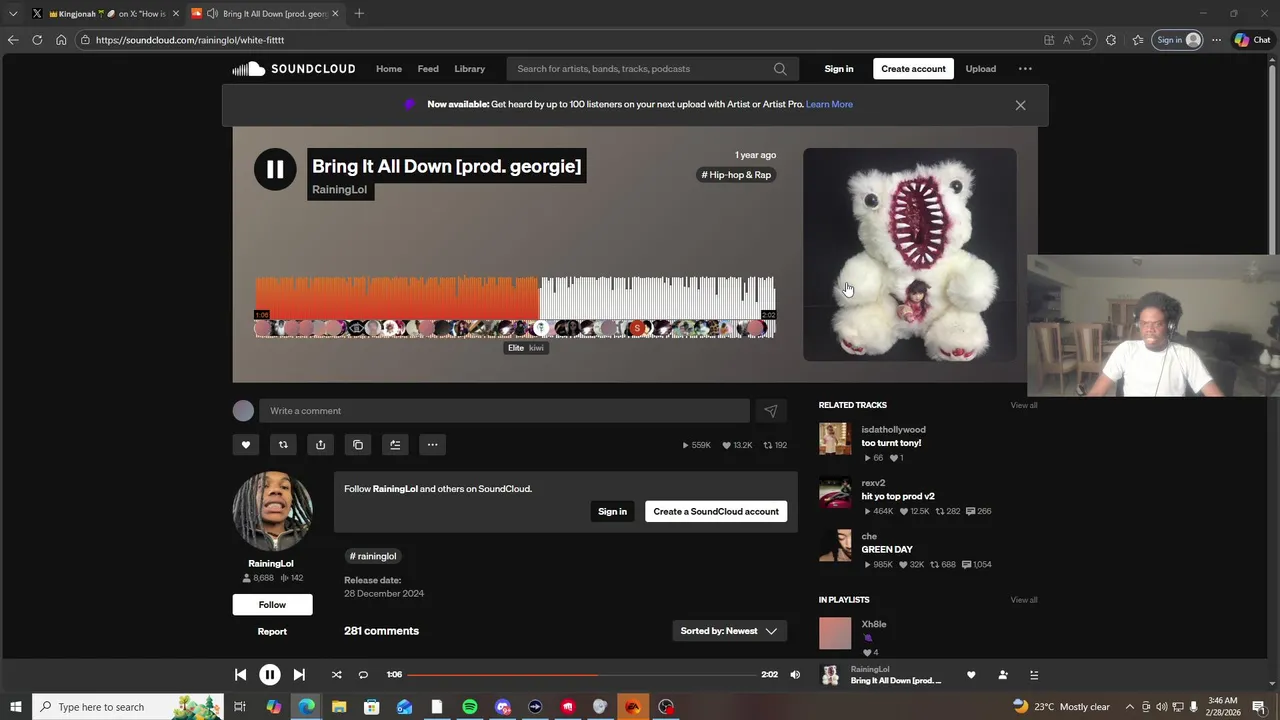Open the Learn More link in banner
This screenshot has width=1280, height=720.
click(x=829, y=104)
